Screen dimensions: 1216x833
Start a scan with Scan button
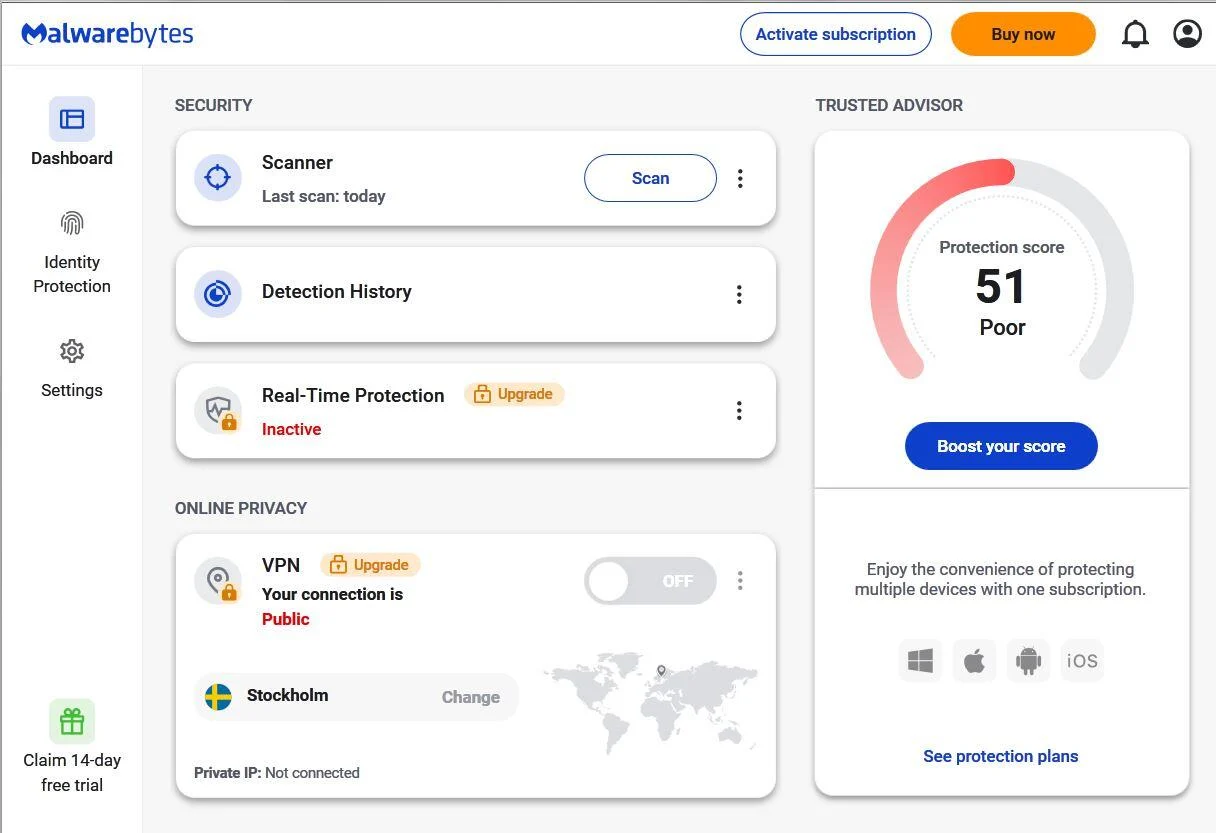(650, 178)
